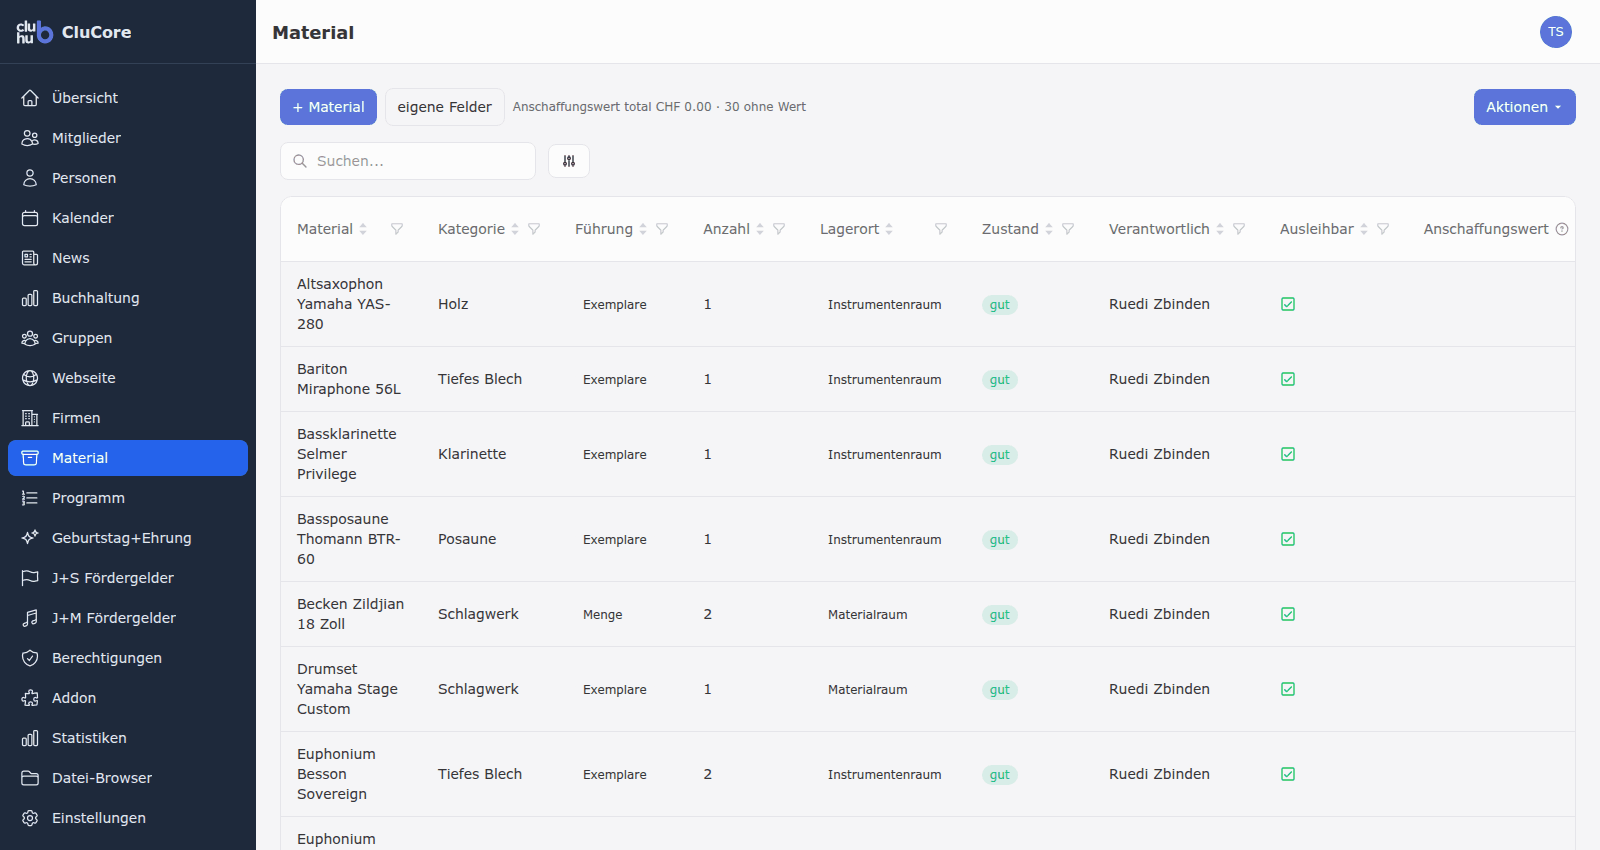Open the Zustand column filter funnel
Image resolution: width=1600 pixels, height=850 pixels.
click(x=1068, y=229)
